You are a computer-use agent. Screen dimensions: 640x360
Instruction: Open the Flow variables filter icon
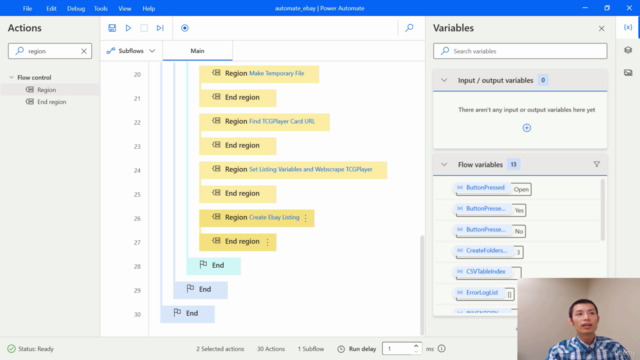point(597,164)
